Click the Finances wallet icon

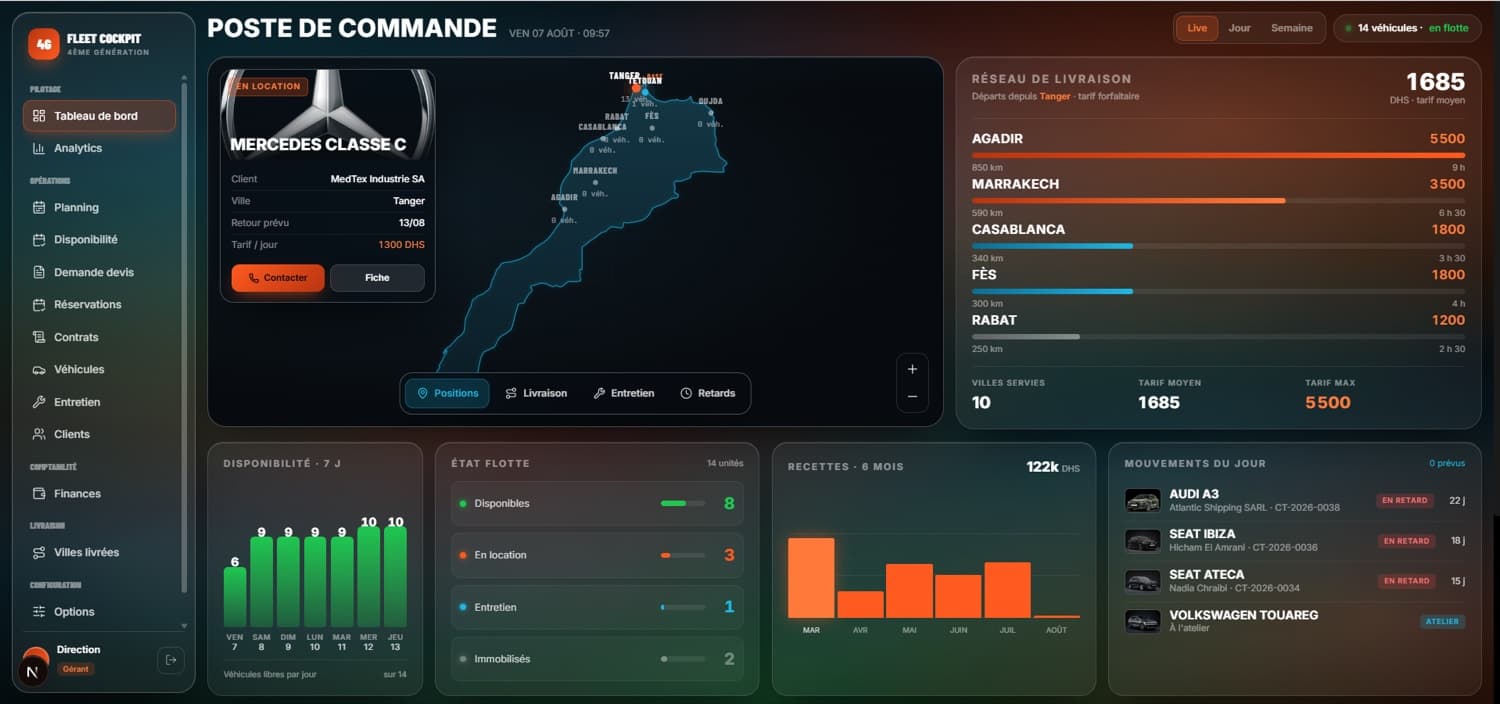[39, 493]
